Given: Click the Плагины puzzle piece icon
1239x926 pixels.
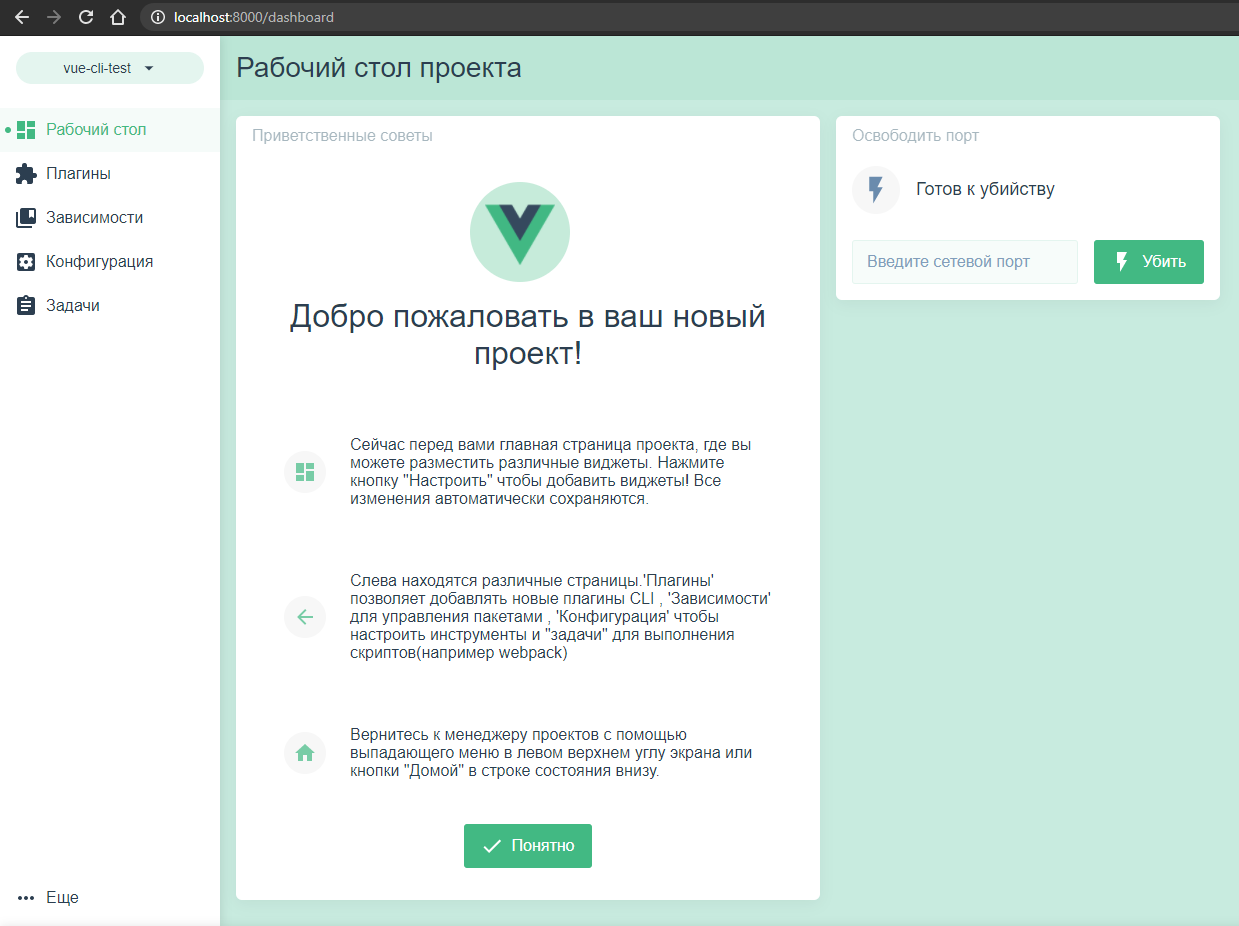Looking at the screenshot, I should (26, 174).
